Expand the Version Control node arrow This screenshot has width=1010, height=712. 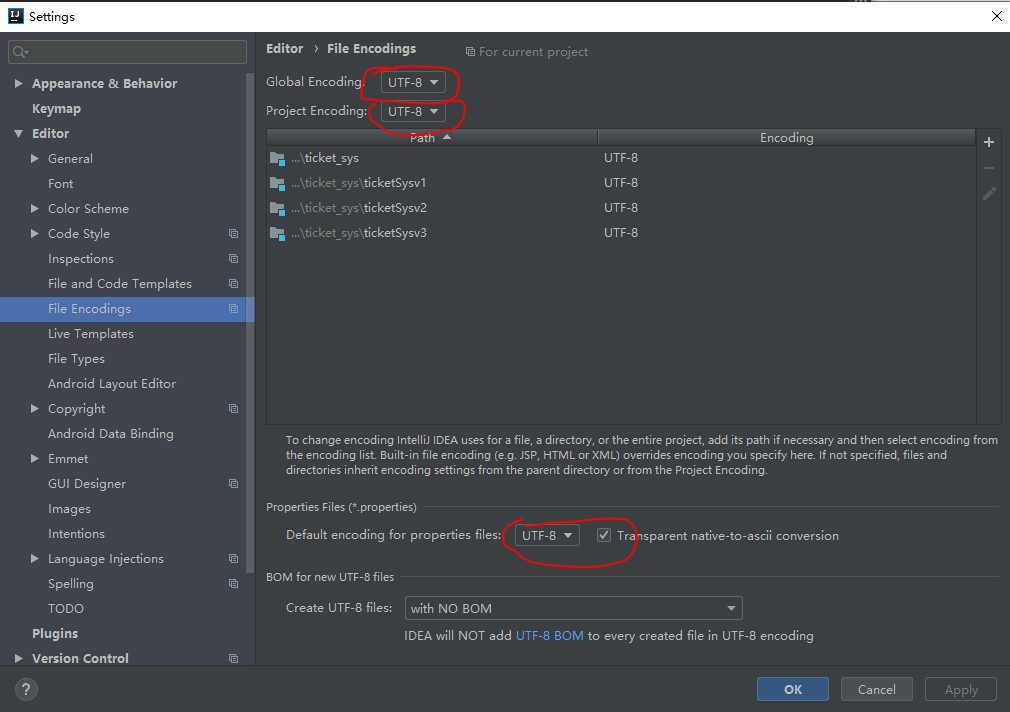pyautogui.click(x=19, y=659)
